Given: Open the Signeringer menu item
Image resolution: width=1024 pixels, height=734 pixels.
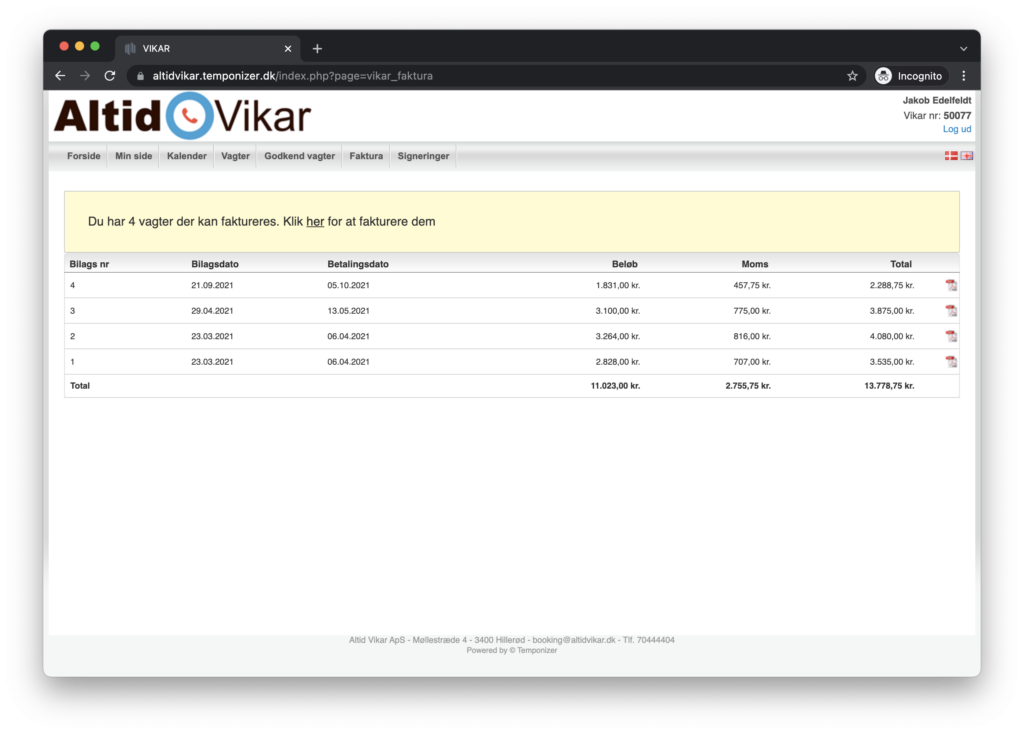Looking at the screenshot, I should [x=423, y=156].
